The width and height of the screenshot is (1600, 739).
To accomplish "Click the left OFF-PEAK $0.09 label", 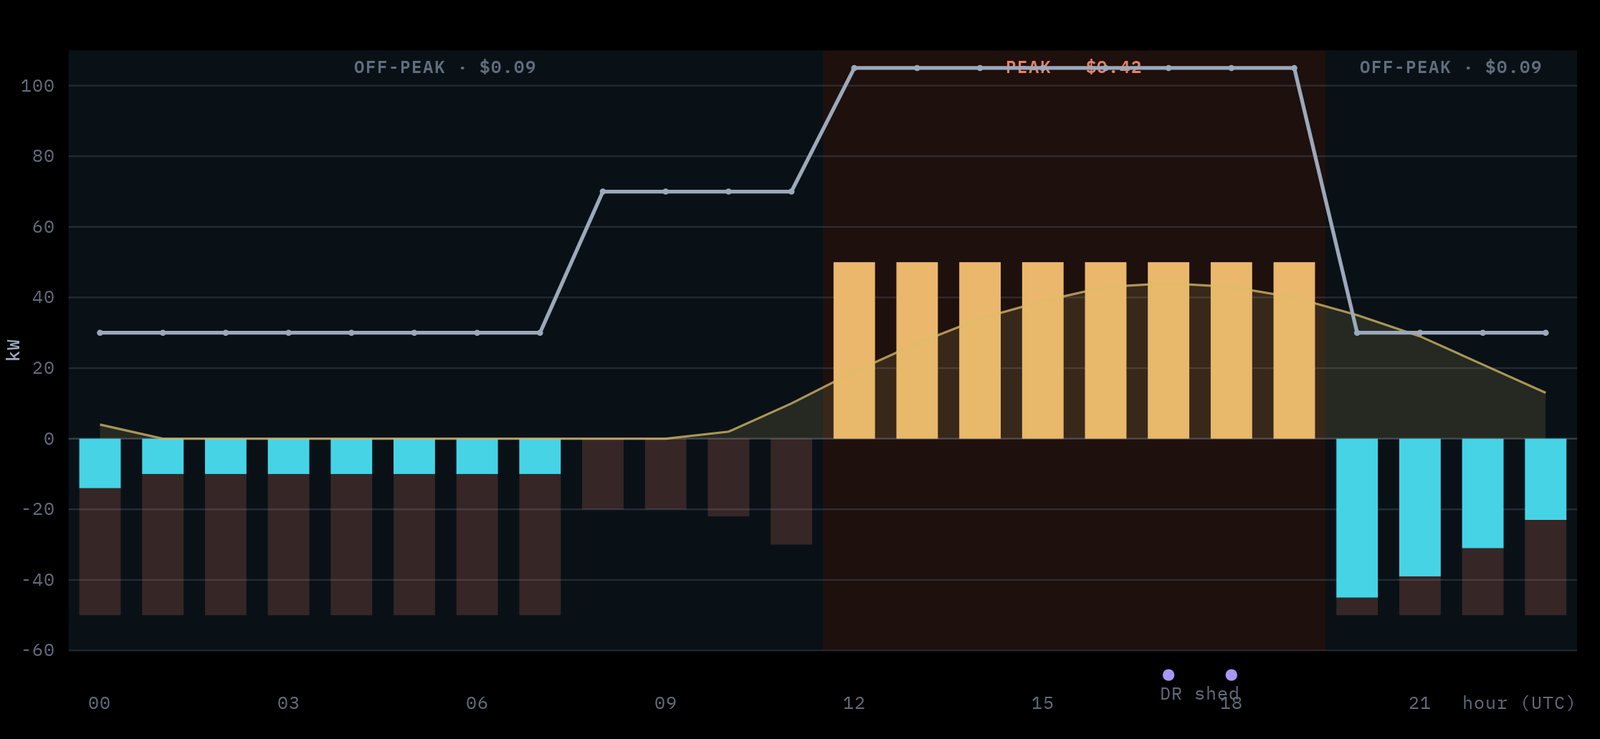I will point(445,67).
